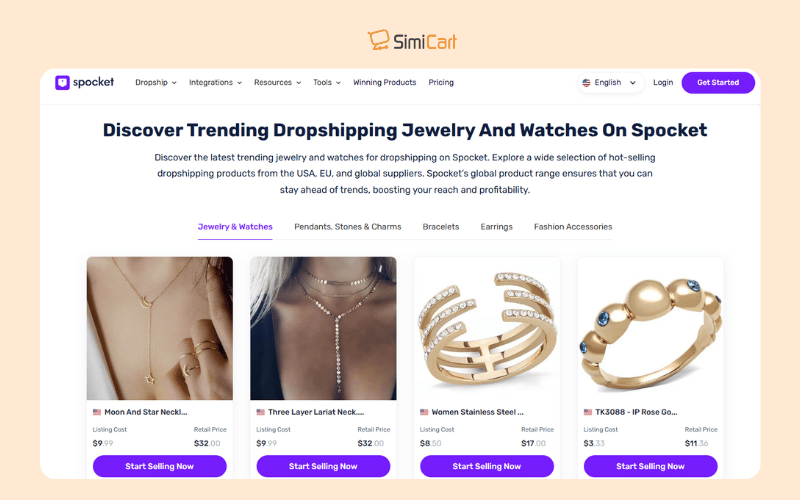Viewport: 800px width, 500px height.
Task: Open the Integrations dropdown
Action: [215, 83]
